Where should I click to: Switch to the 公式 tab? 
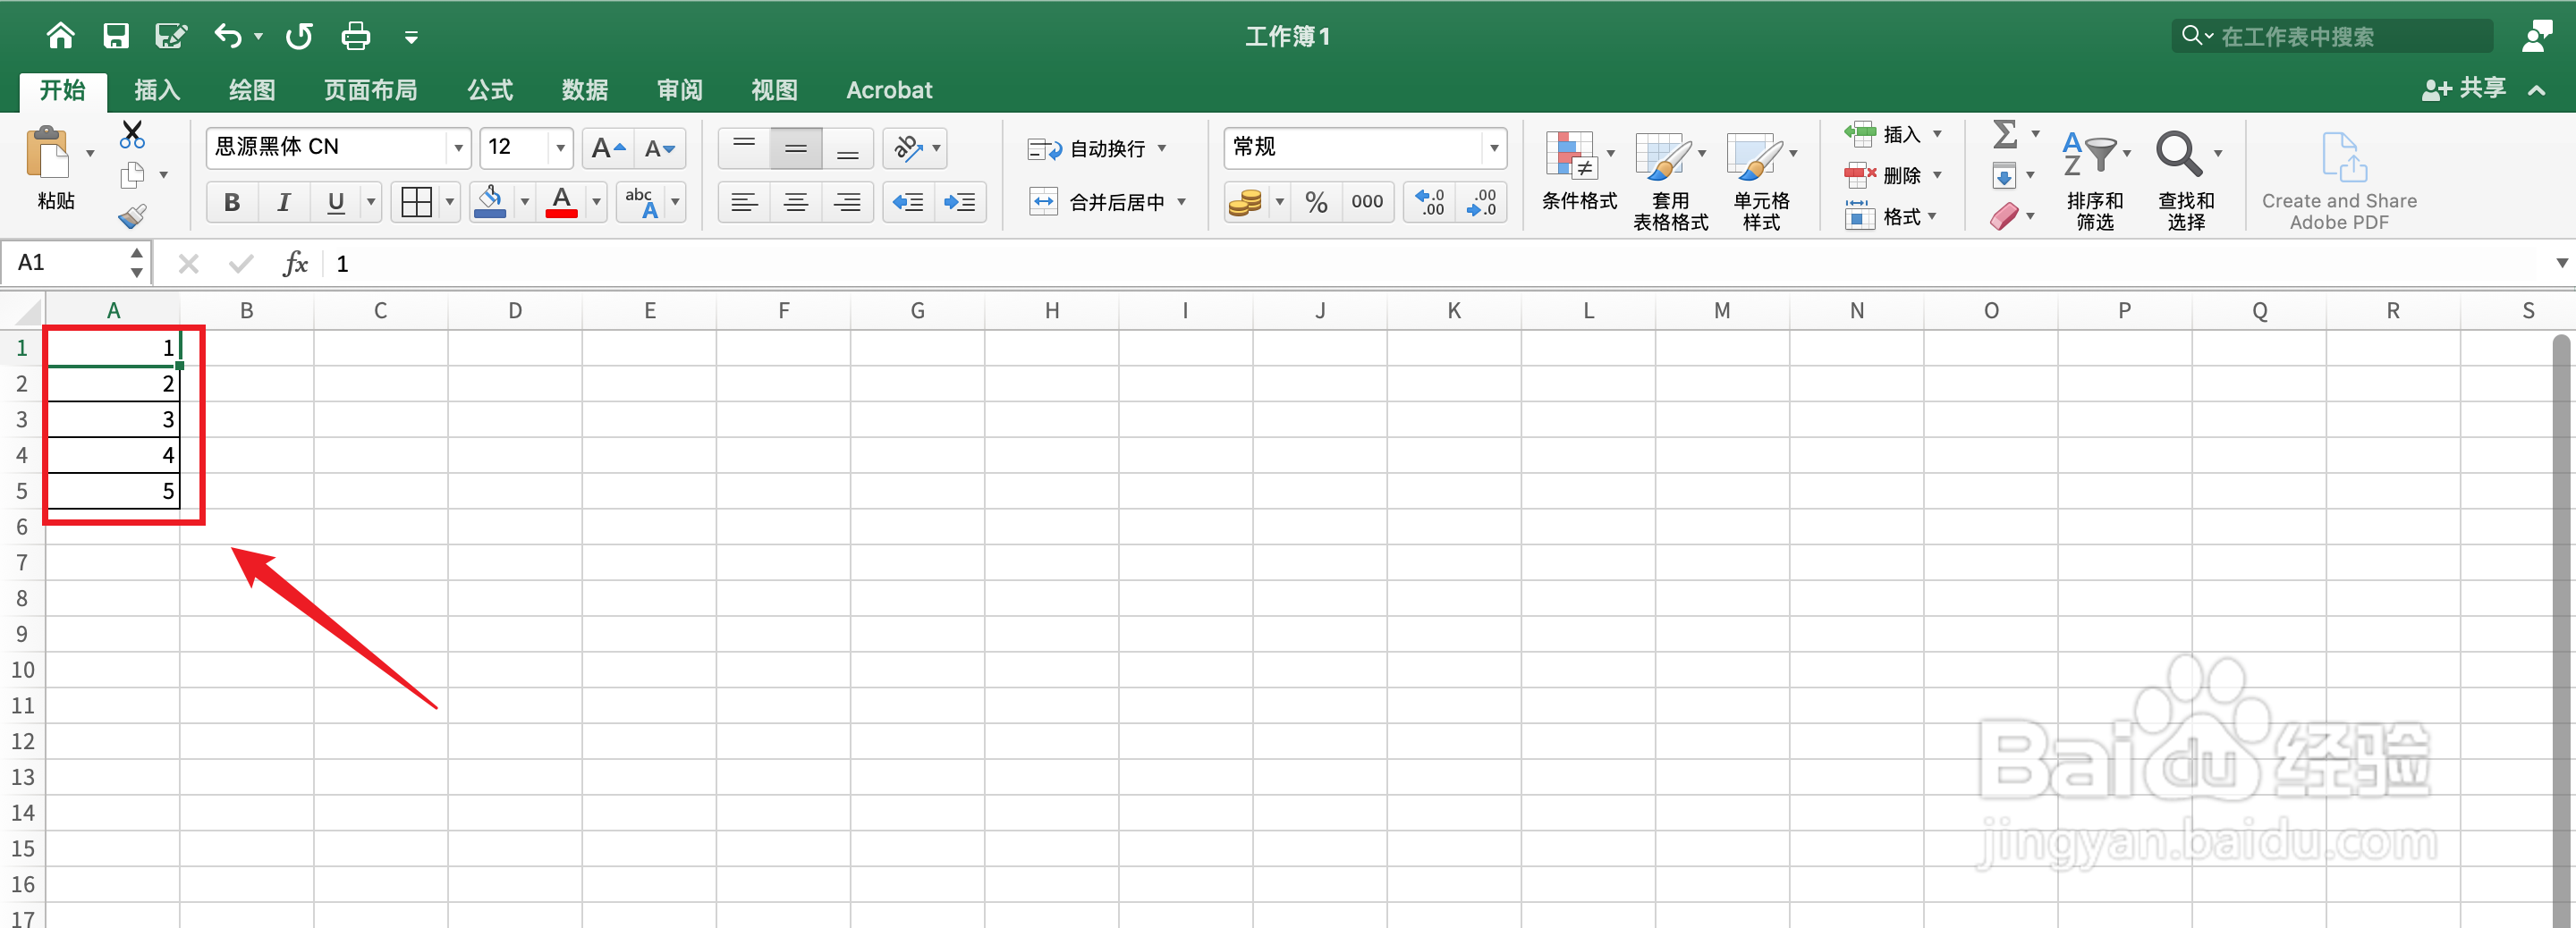pyautogui.click(x=490, y=90)
